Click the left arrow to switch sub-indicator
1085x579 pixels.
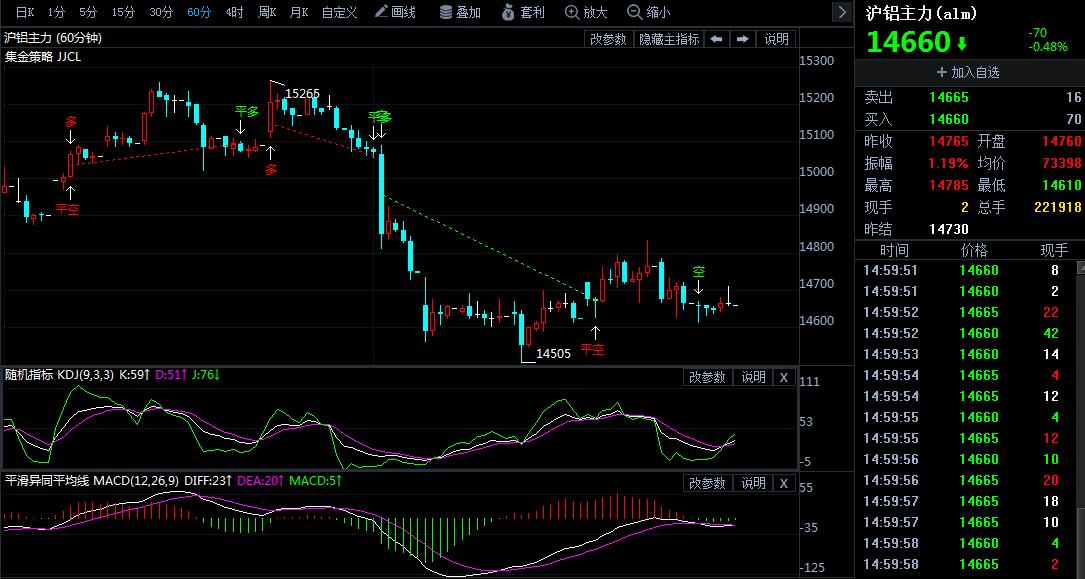tap(714, 38)
